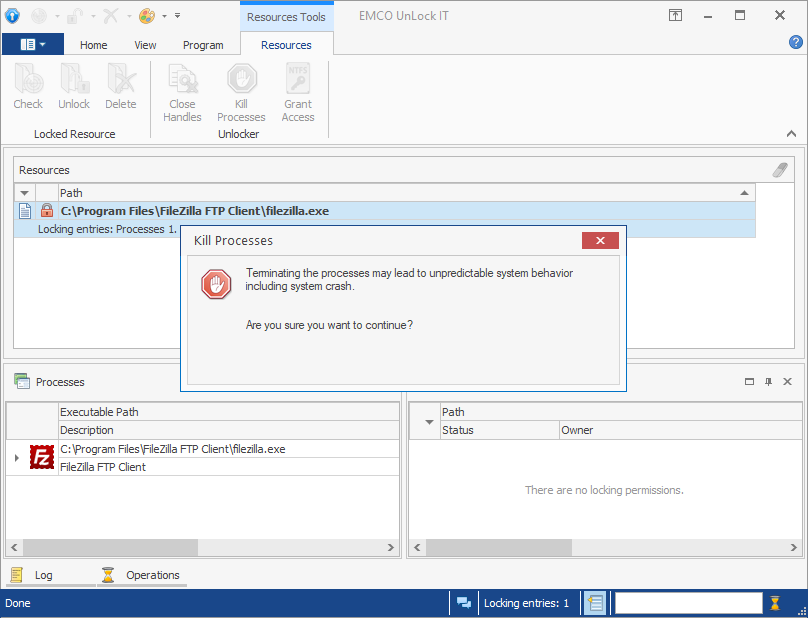The height and width of the screenshot is (618, 808).
Task: Click 'FileZilla FTP Client' description text
Action: 103,467
